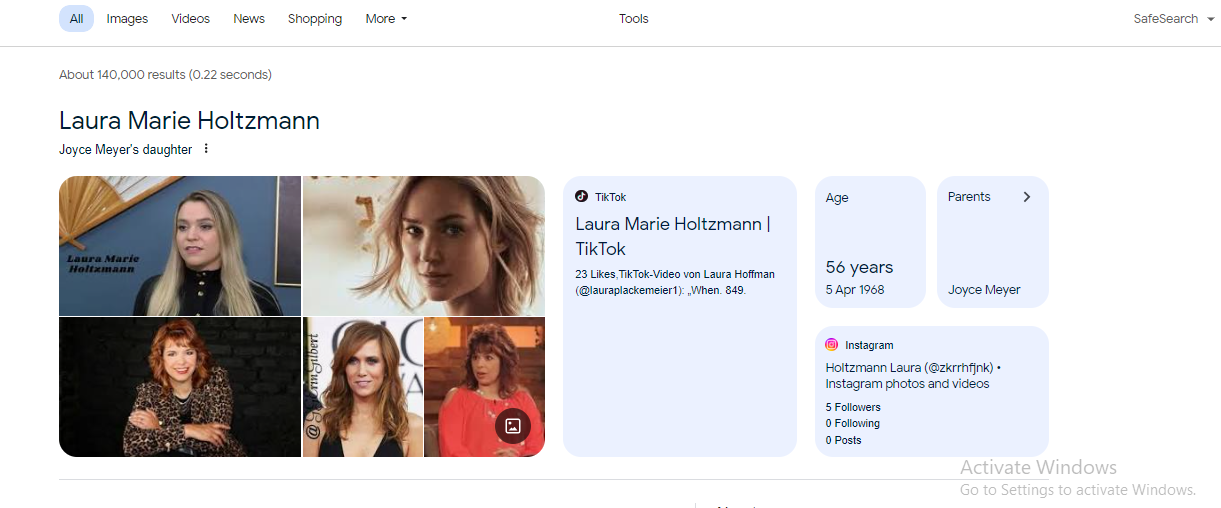
Task: Open the search Tools button
Action: (x=634, y=19)
